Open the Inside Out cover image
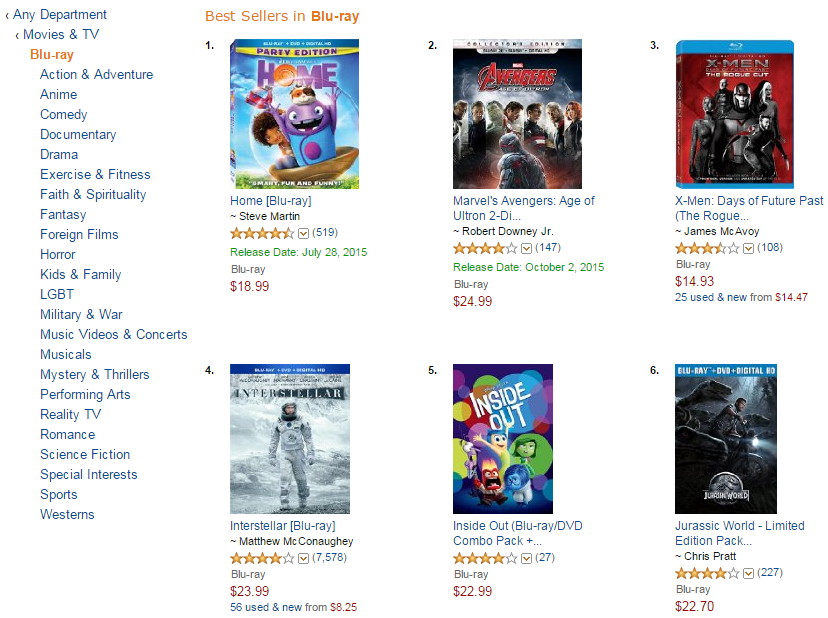 point(503,439)
